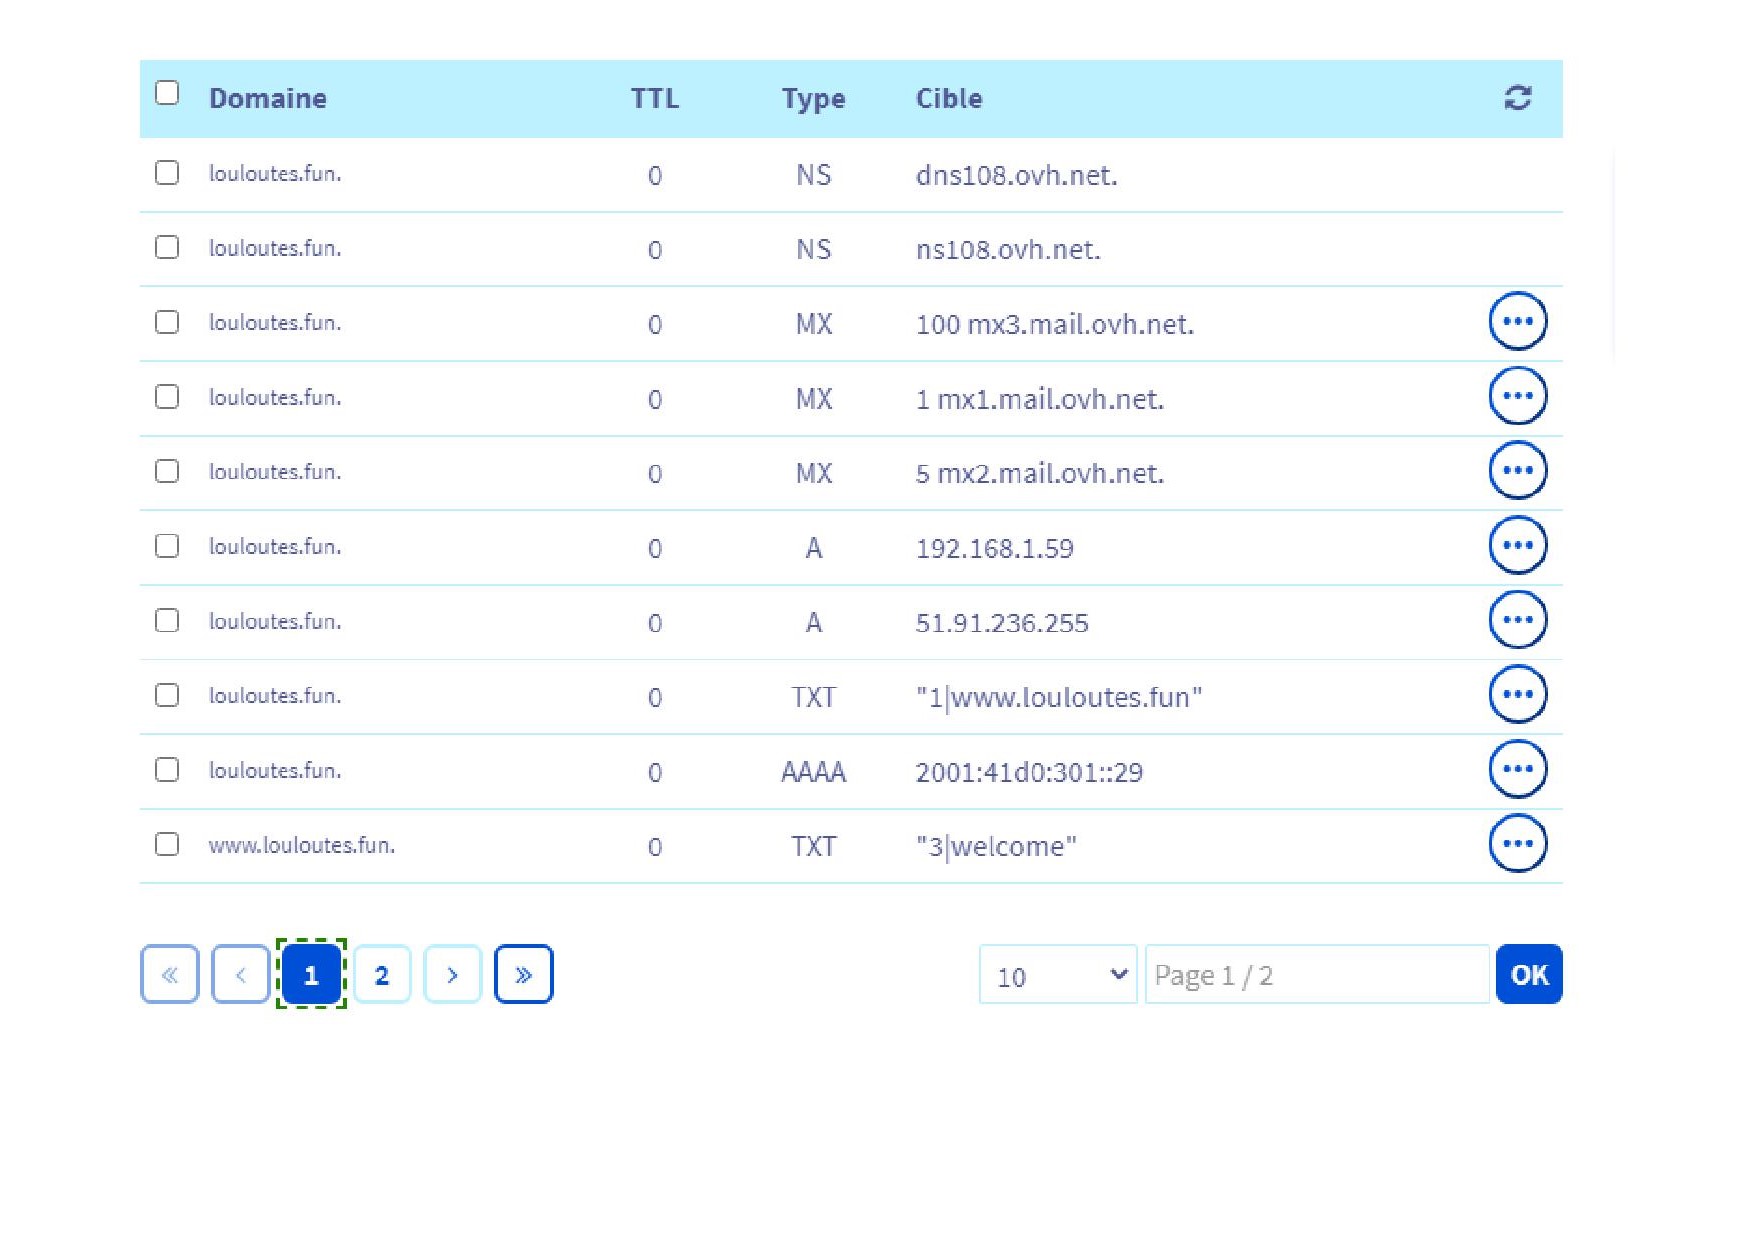Screen dimensions: 1754x1240
Task: Tick the select-all checkbox beside Domaine
Action: coord(167,93)
